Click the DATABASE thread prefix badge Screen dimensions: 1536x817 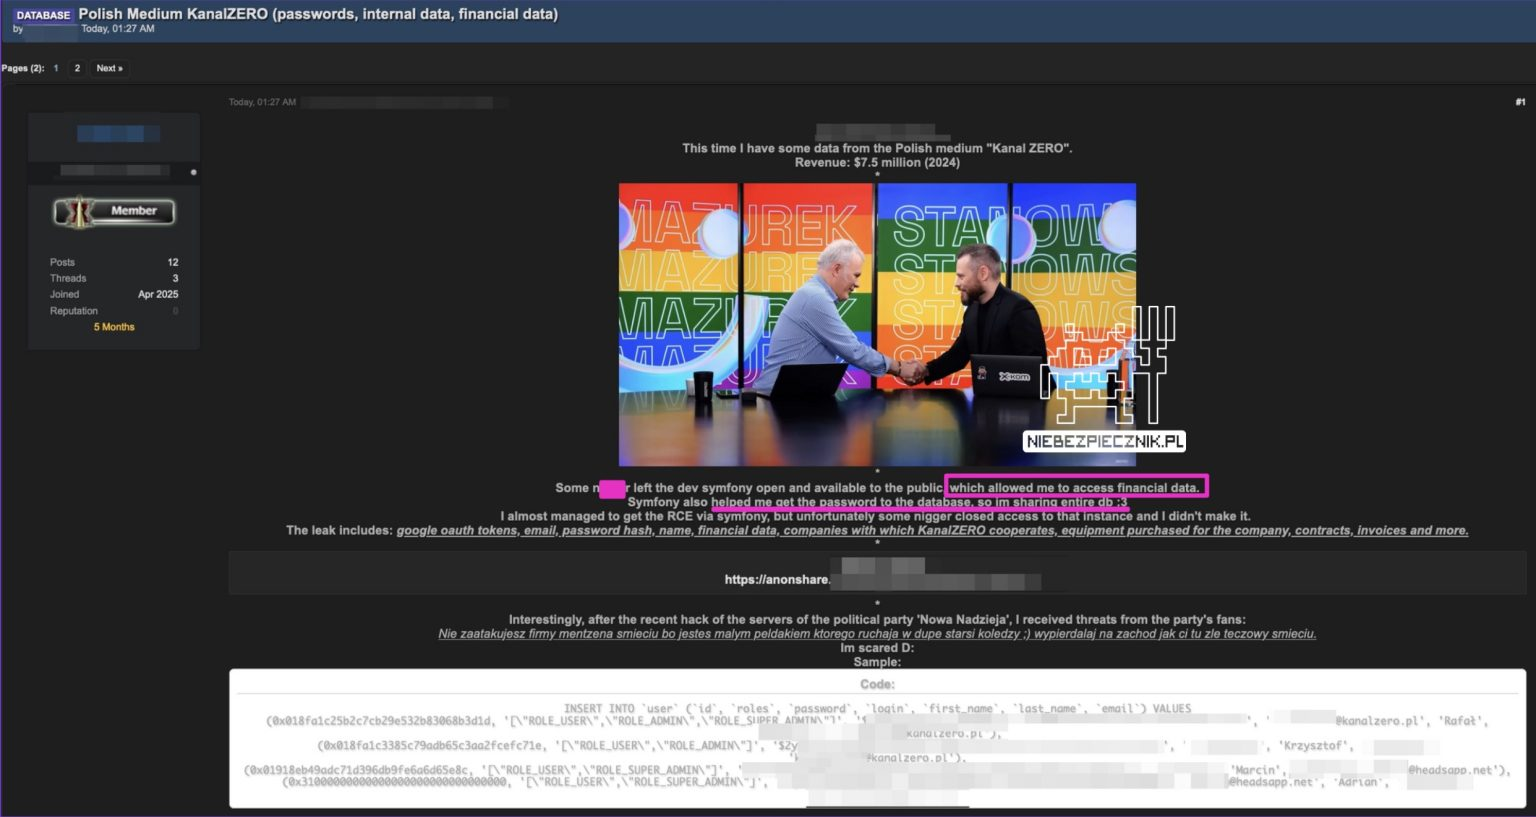[43, 15]
